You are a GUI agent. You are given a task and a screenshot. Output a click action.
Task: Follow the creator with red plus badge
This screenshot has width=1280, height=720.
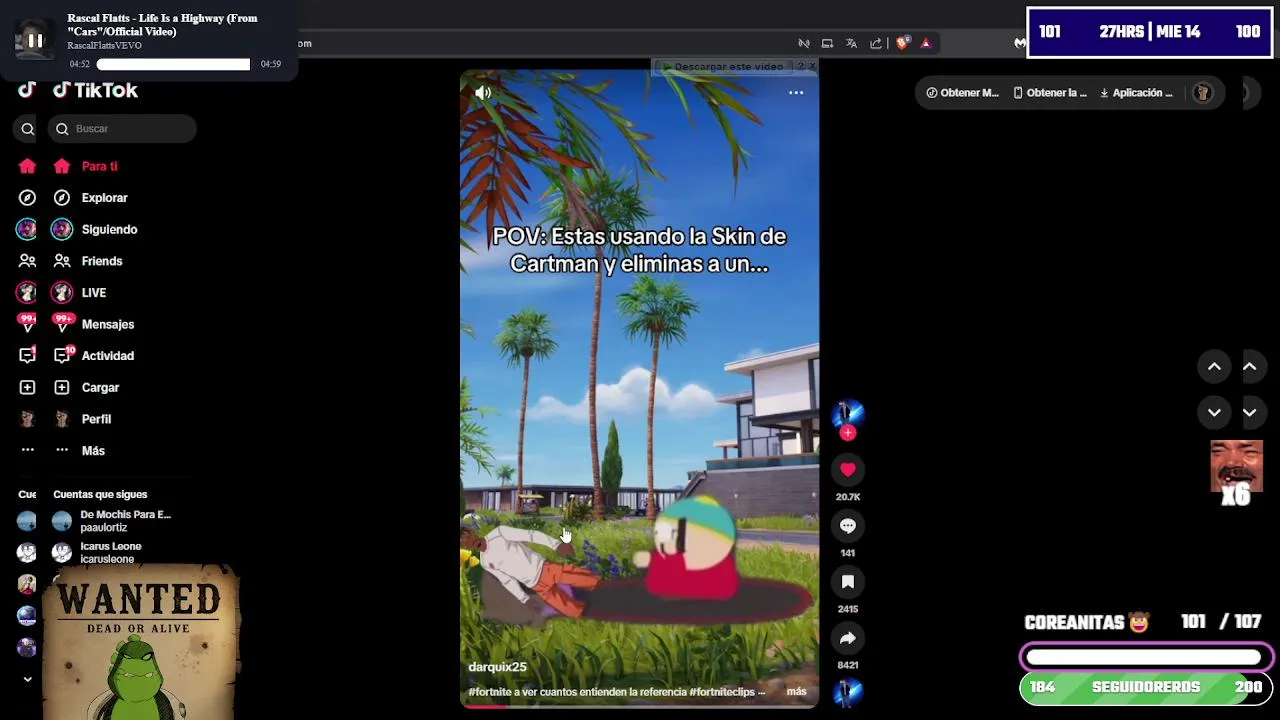(848, 433)
